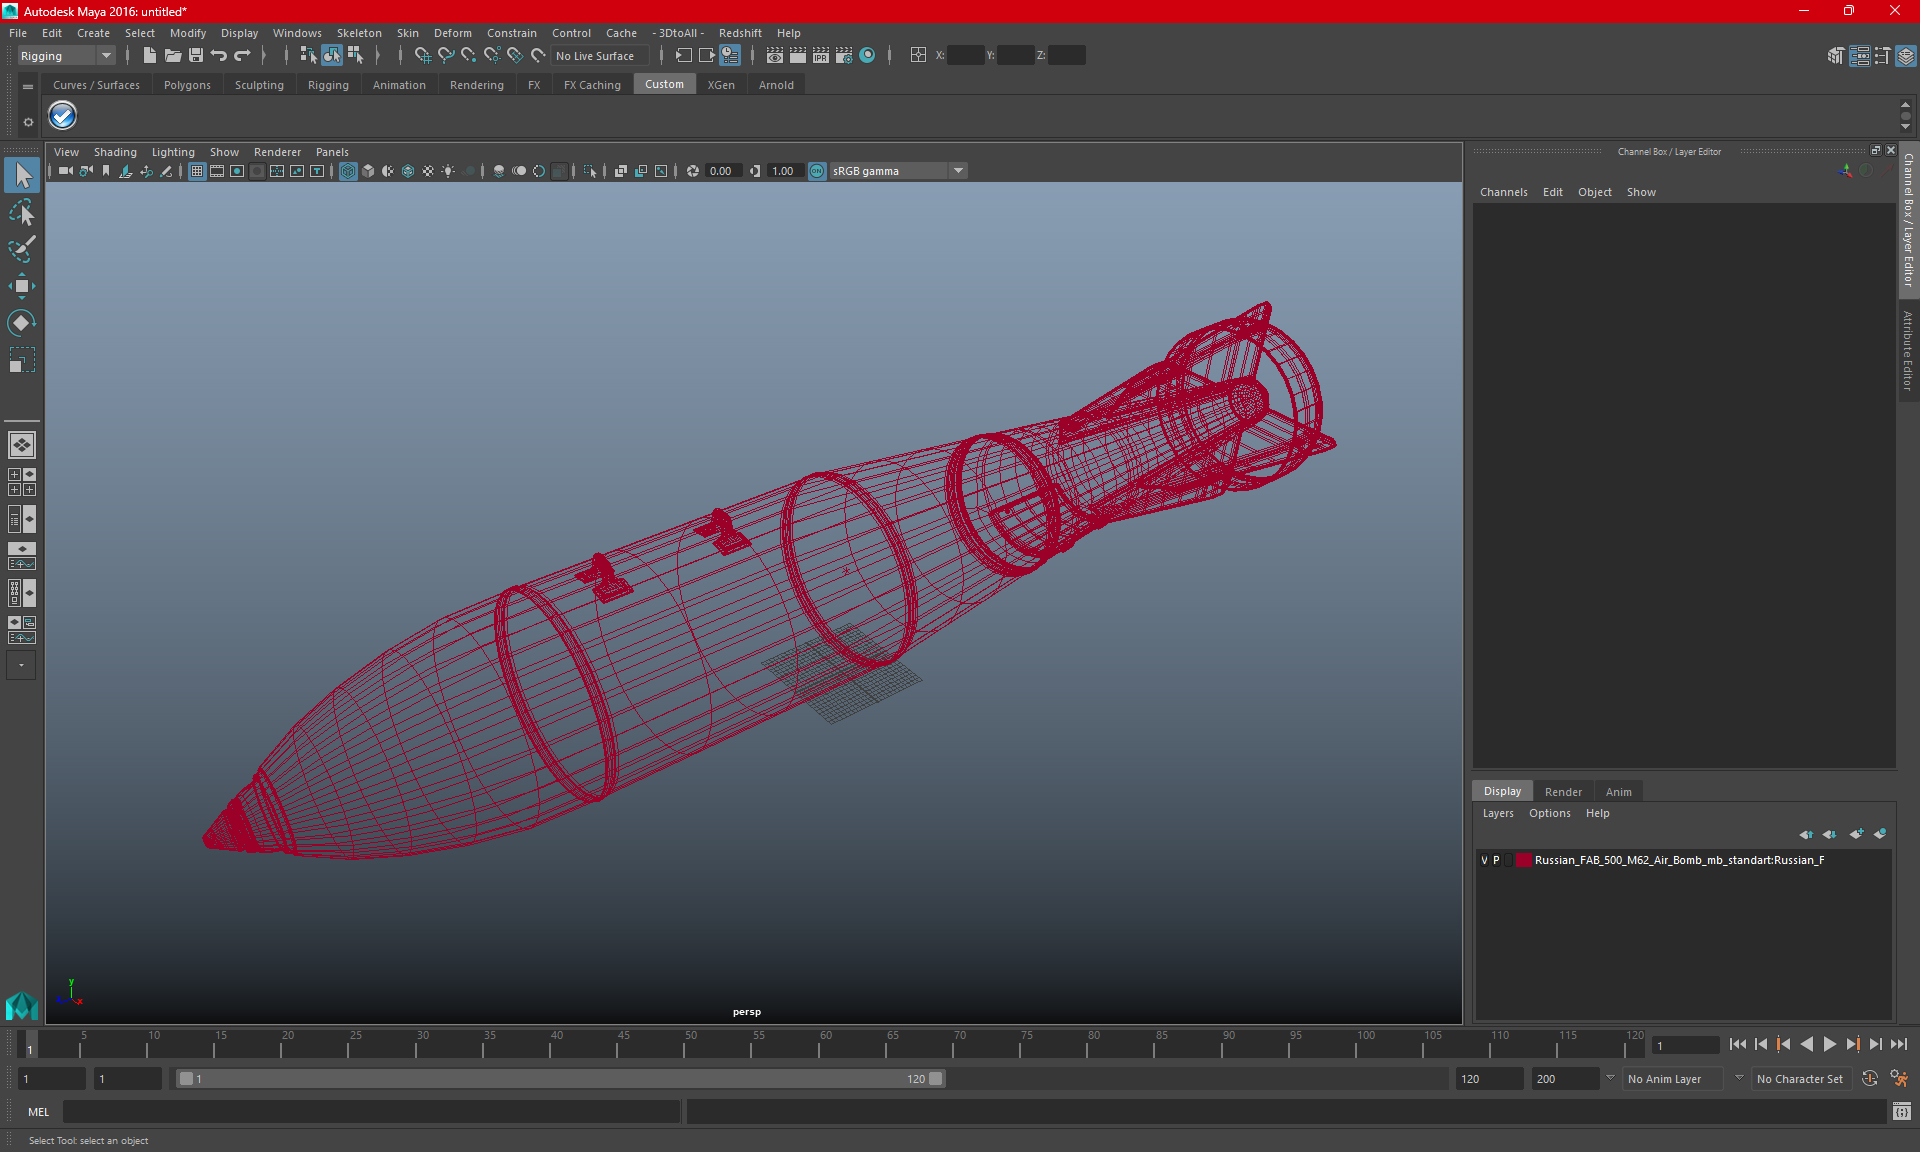Open a scene file
The height and width of the screenshot is (1152, 1920).
point(172,56)
